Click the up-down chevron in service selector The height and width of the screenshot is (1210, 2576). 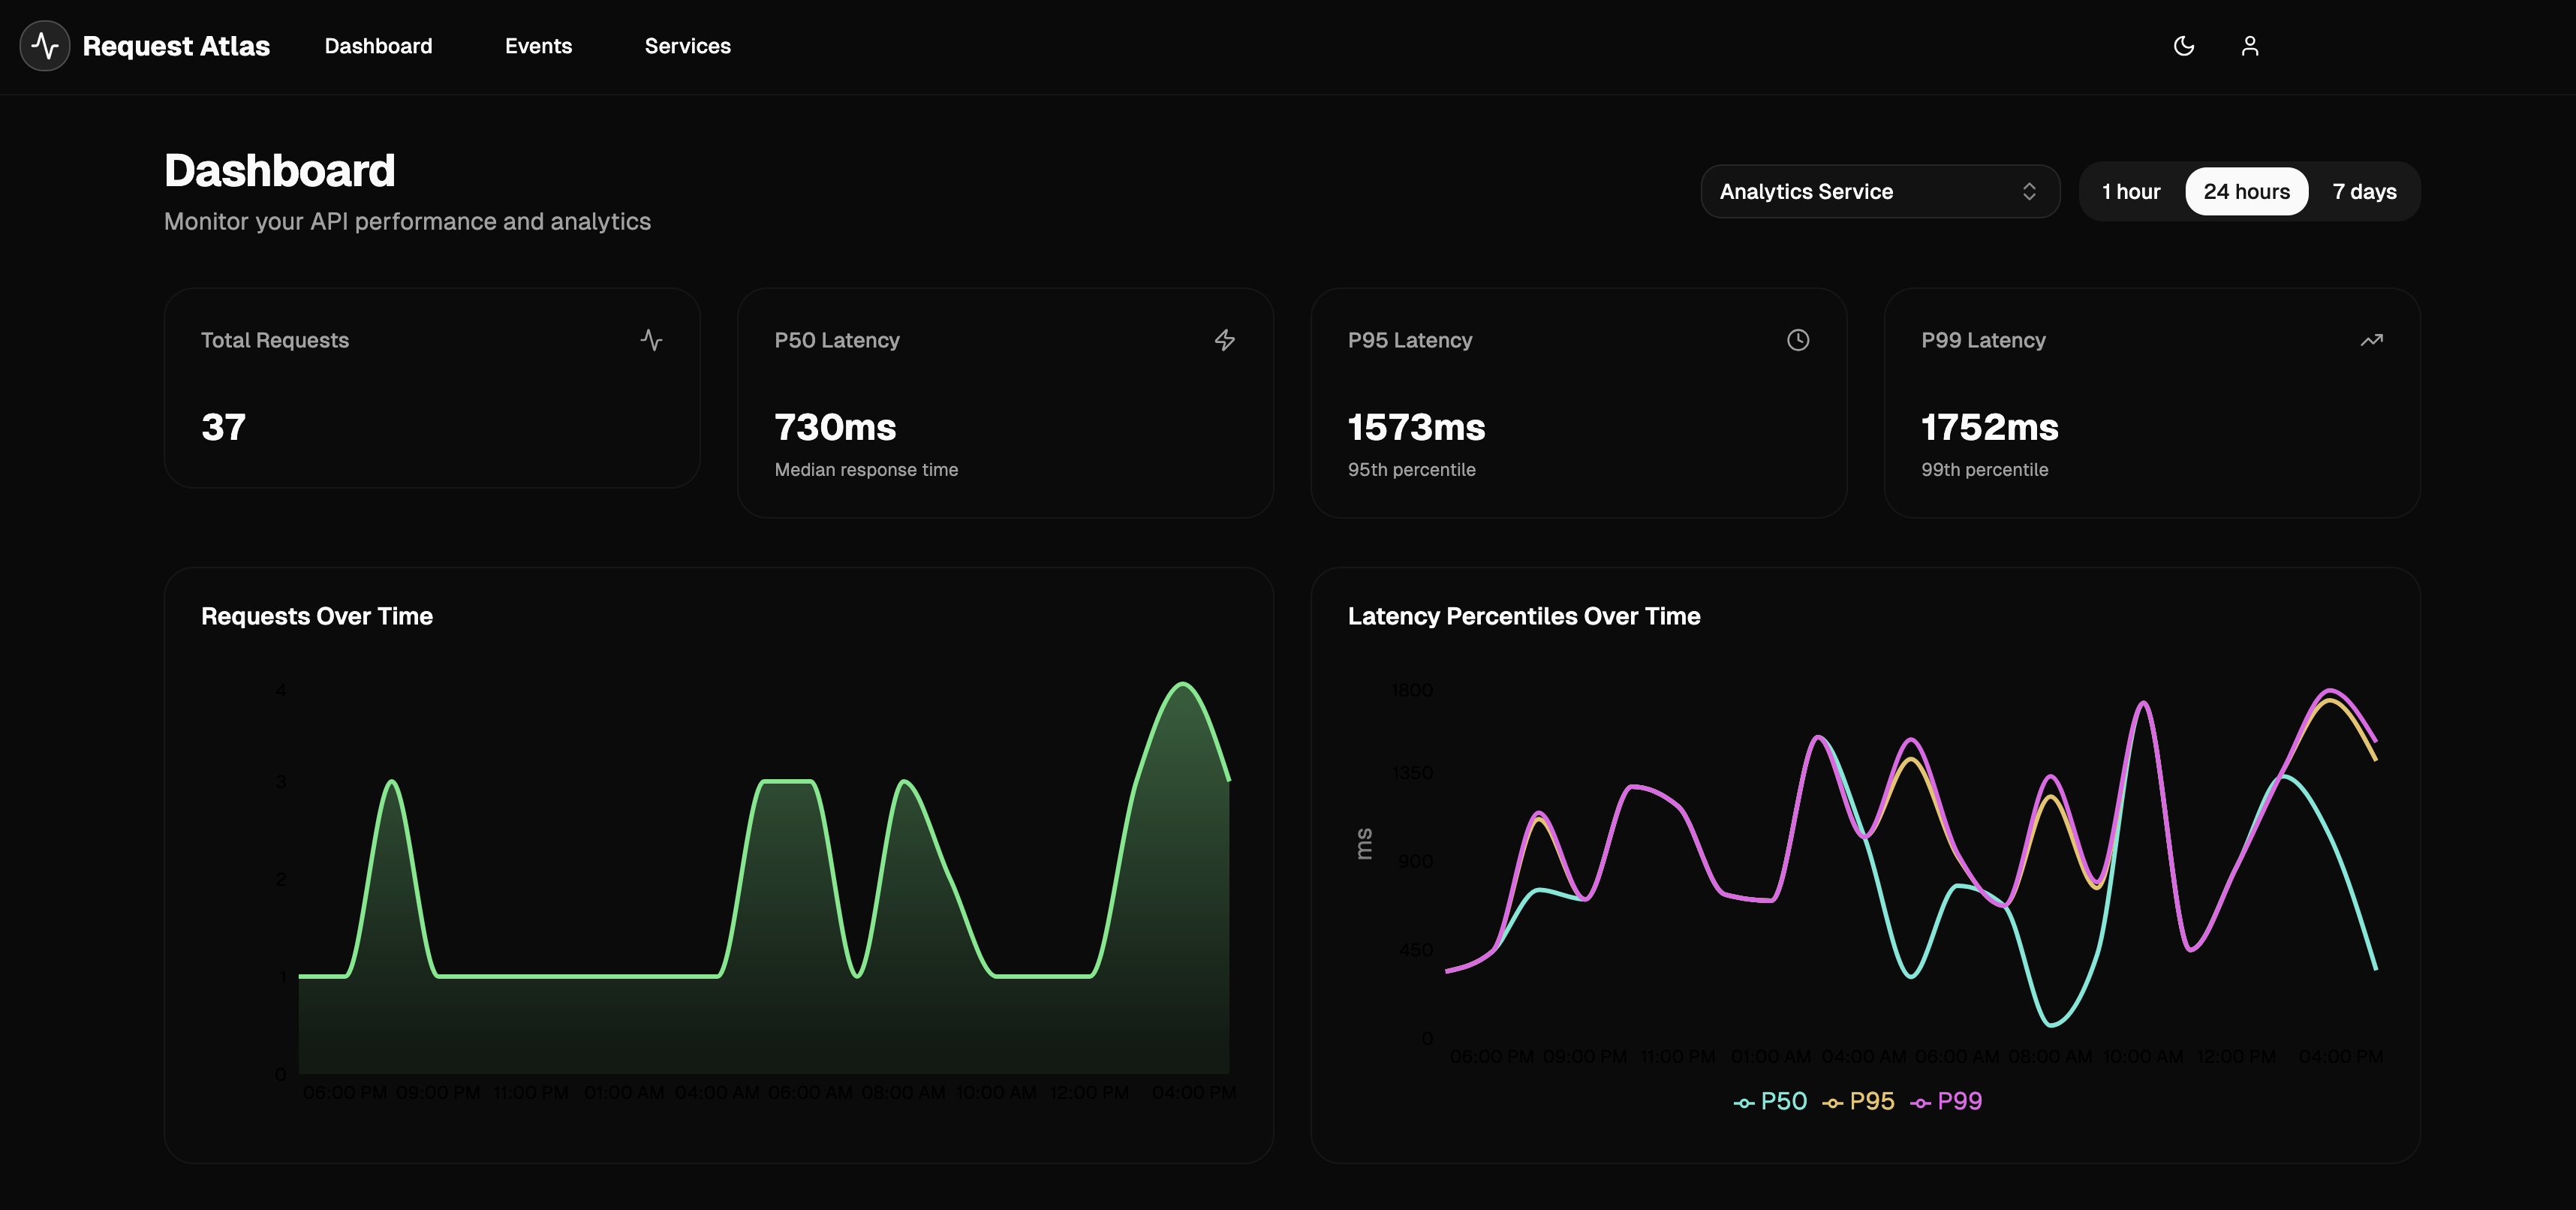click(x=2029, y=191)
